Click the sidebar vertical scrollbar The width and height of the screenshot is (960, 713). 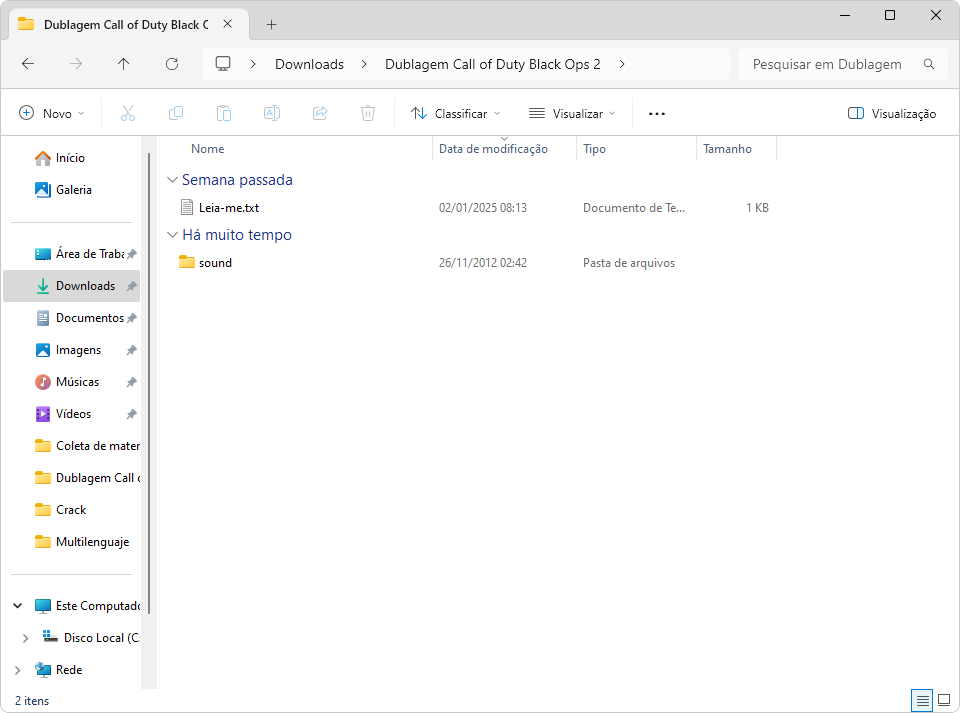[x=149, y=383]
